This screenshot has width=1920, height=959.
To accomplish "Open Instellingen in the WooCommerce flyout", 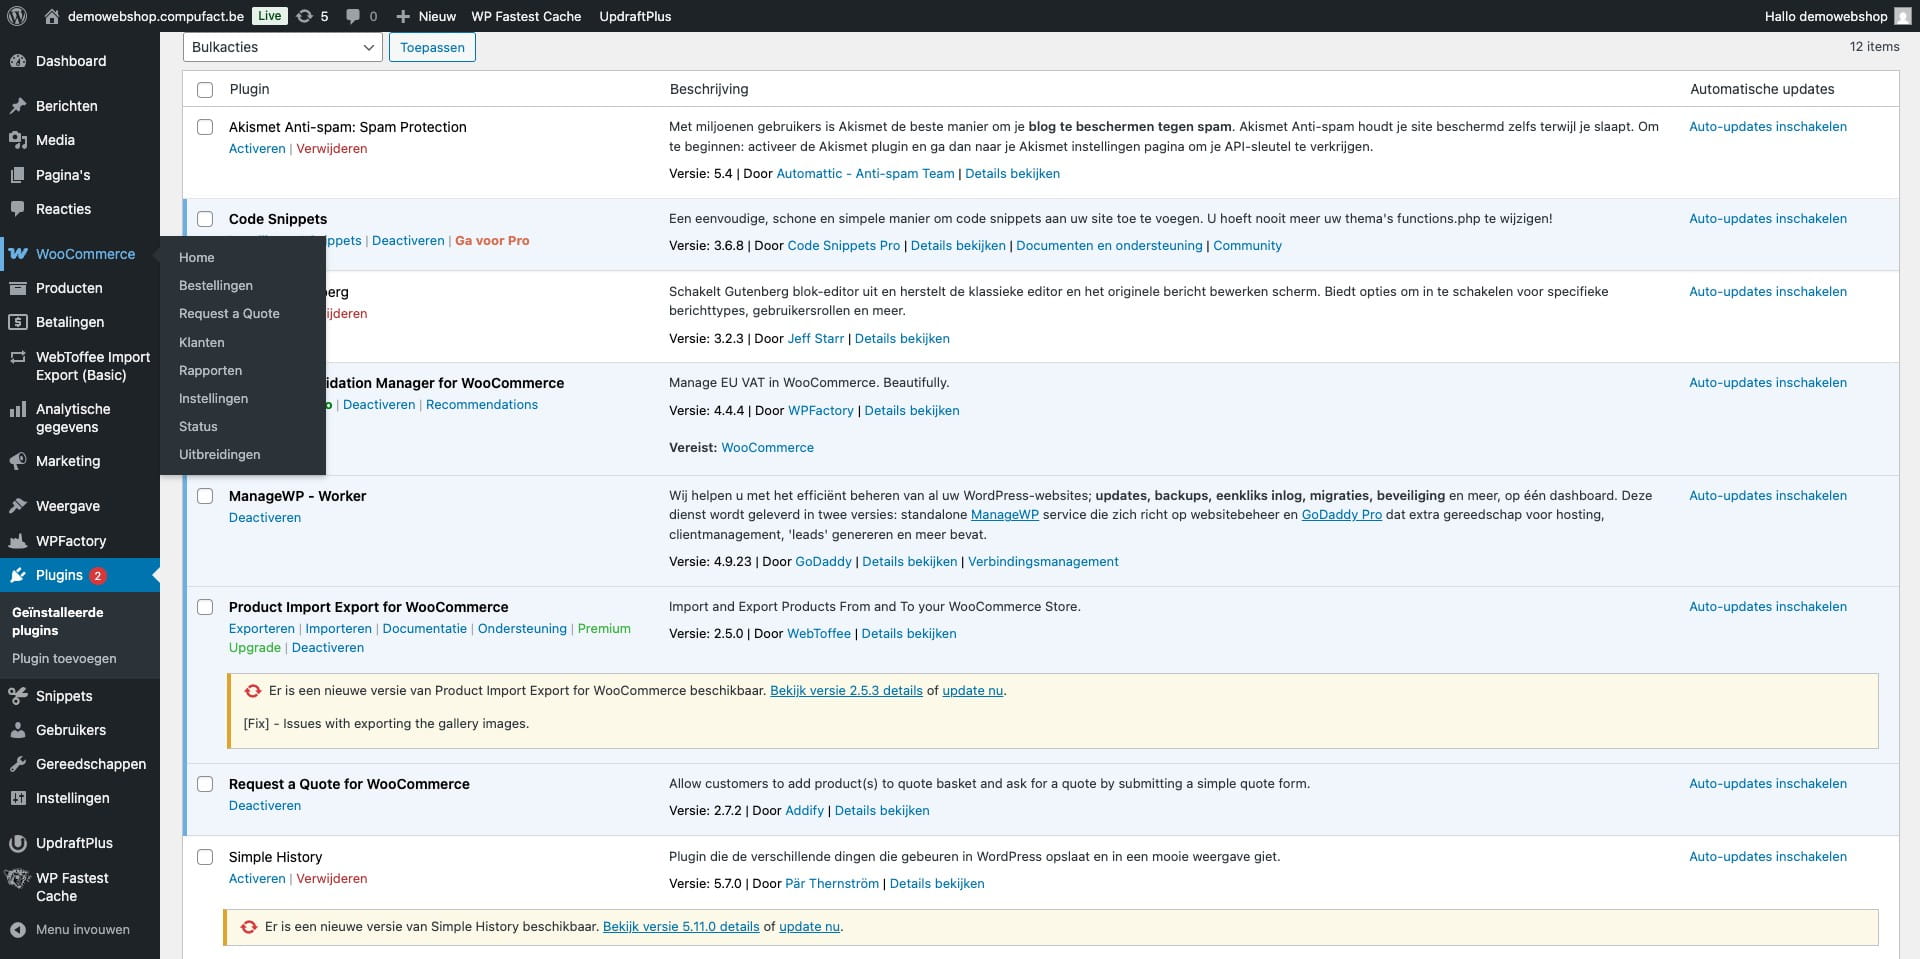I will point(214,398).
